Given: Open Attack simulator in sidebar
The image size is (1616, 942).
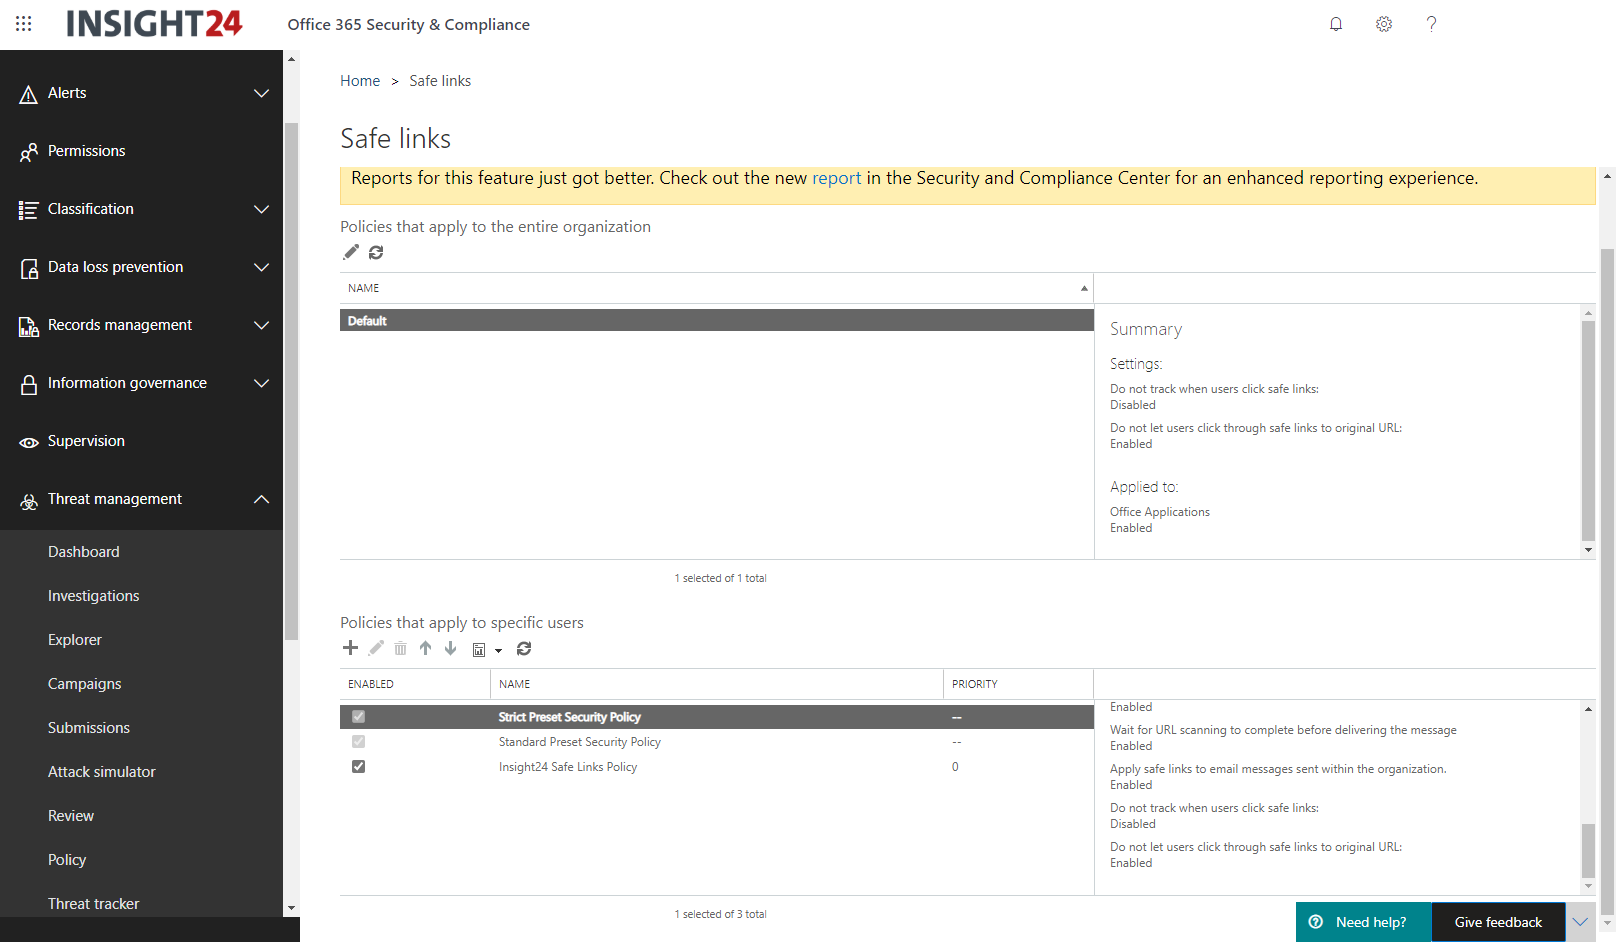Looking at the screenshot, I should pyautogui.click(x=102, y=772).
